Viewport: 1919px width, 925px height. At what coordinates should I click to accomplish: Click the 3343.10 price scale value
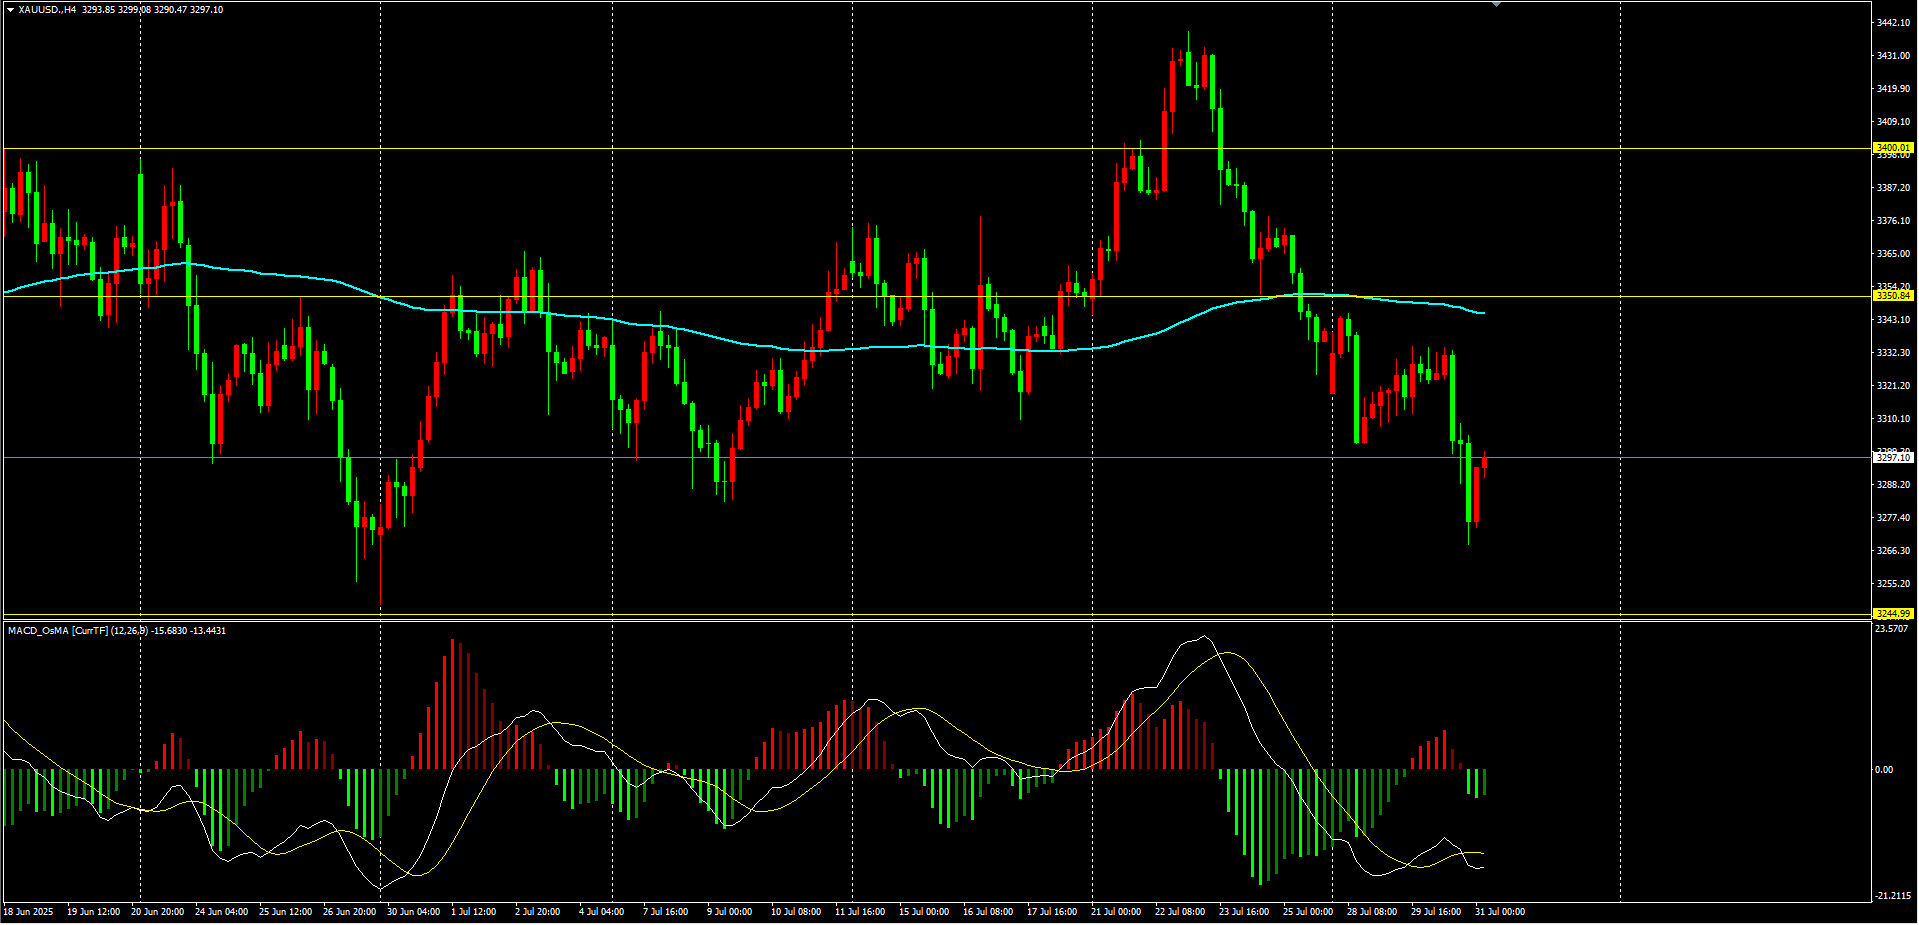point(1893,320)
